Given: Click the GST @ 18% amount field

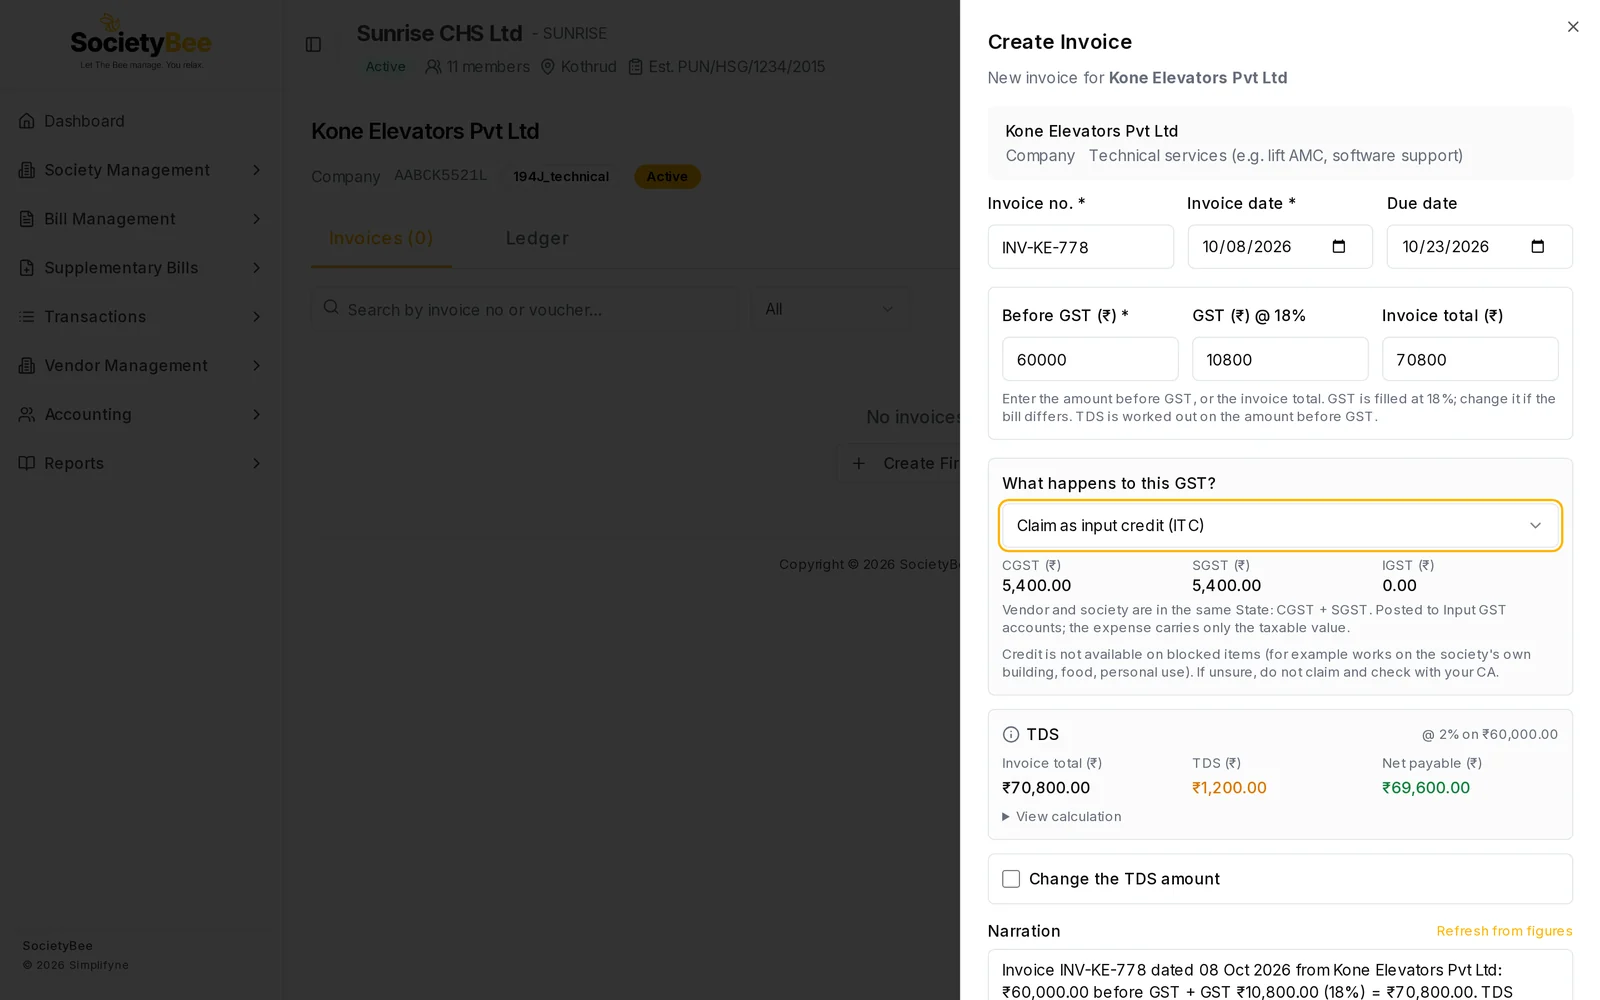Looking at the screenshot, I should [1280, 359].
